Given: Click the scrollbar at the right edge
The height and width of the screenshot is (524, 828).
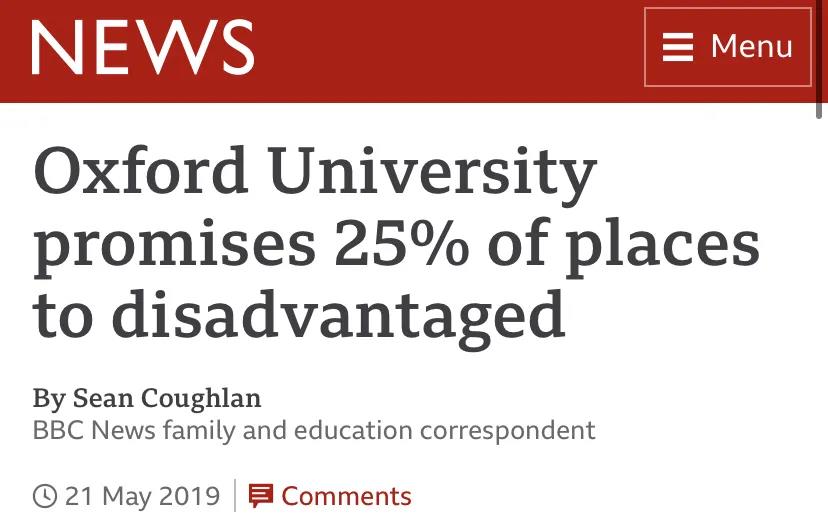Looking at the screenshot, I should coord(820,60).
